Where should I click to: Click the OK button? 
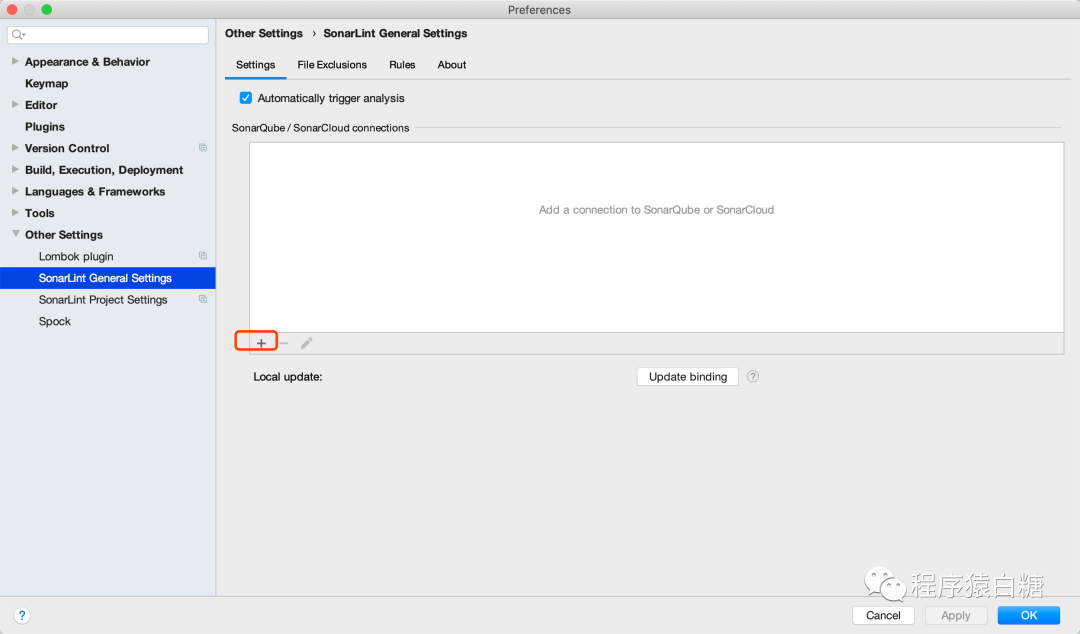click(x=1028, y=615)
